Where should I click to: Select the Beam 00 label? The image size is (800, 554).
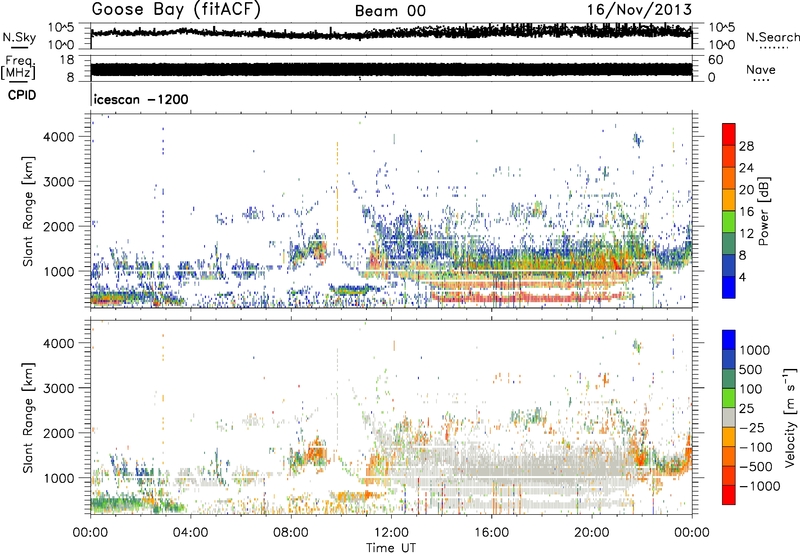coord(390,11)
